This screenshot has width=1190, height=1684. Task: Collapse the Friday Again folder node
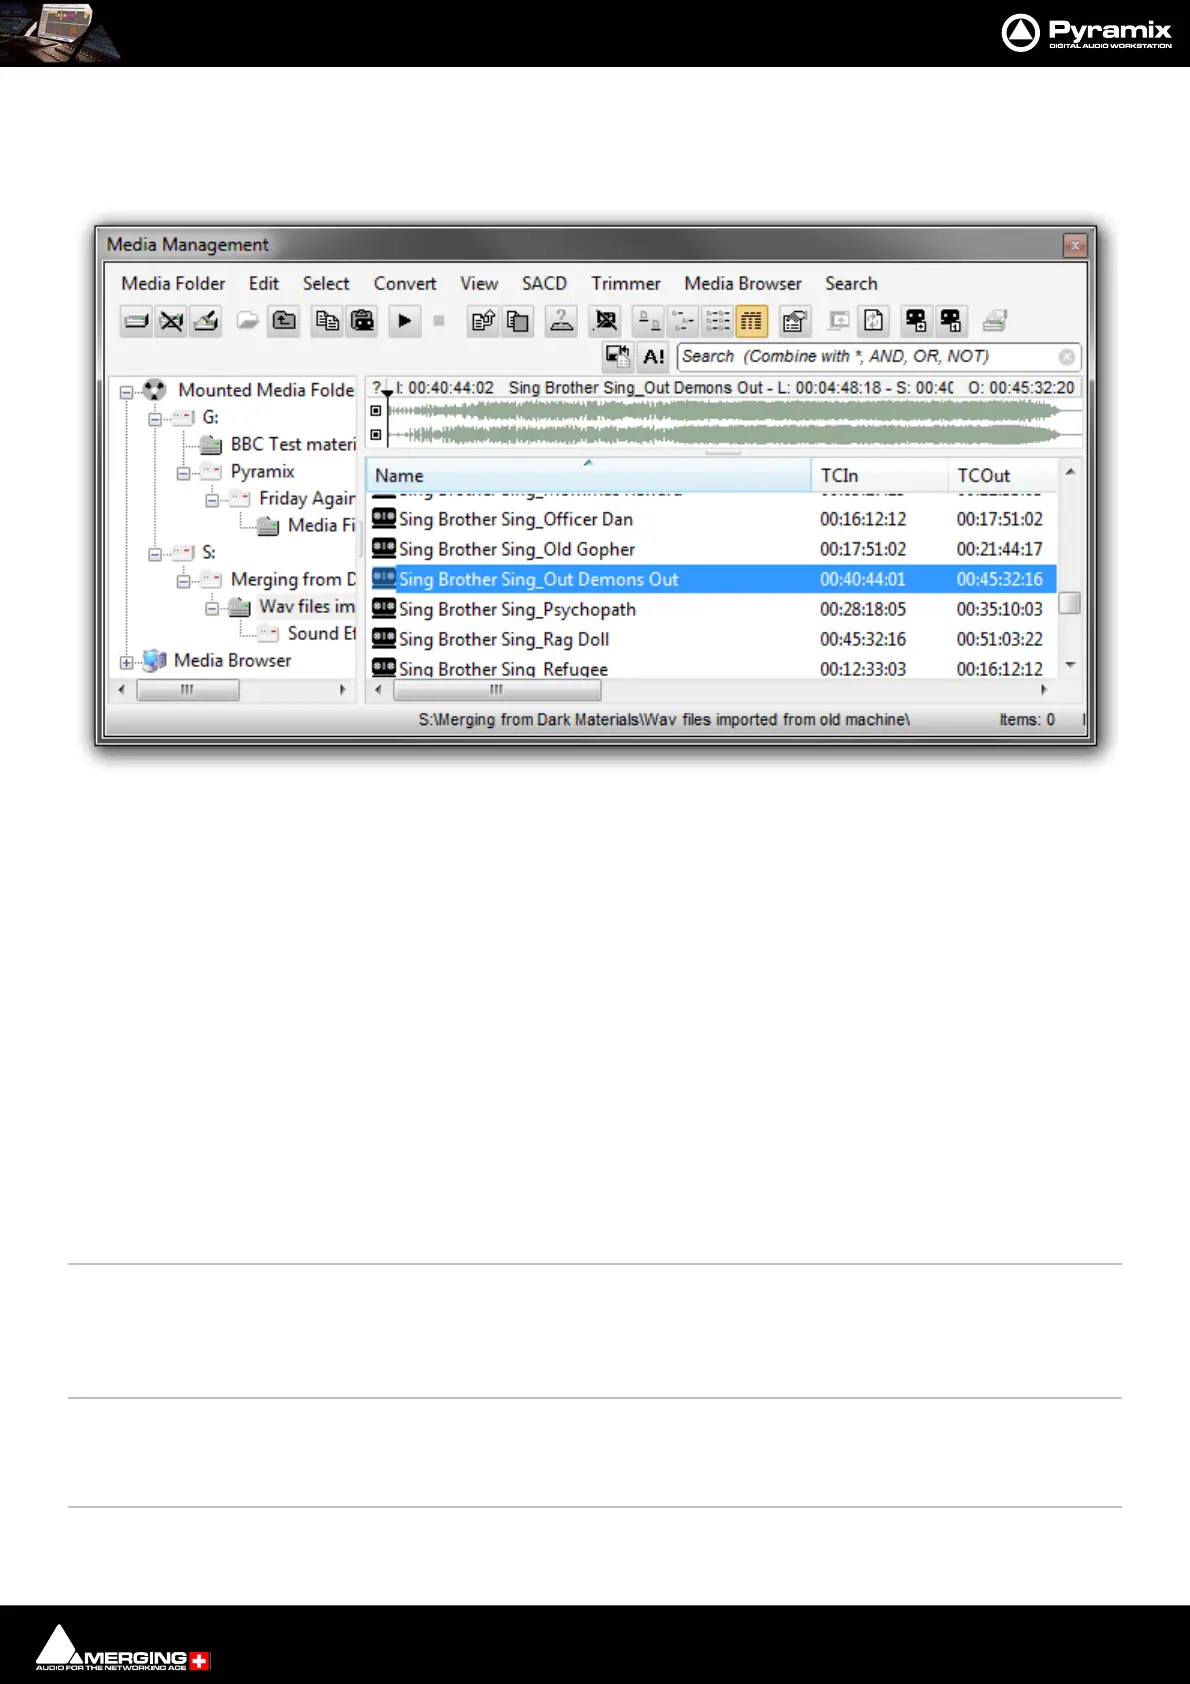pyautogui.click(x=212, y=500)
